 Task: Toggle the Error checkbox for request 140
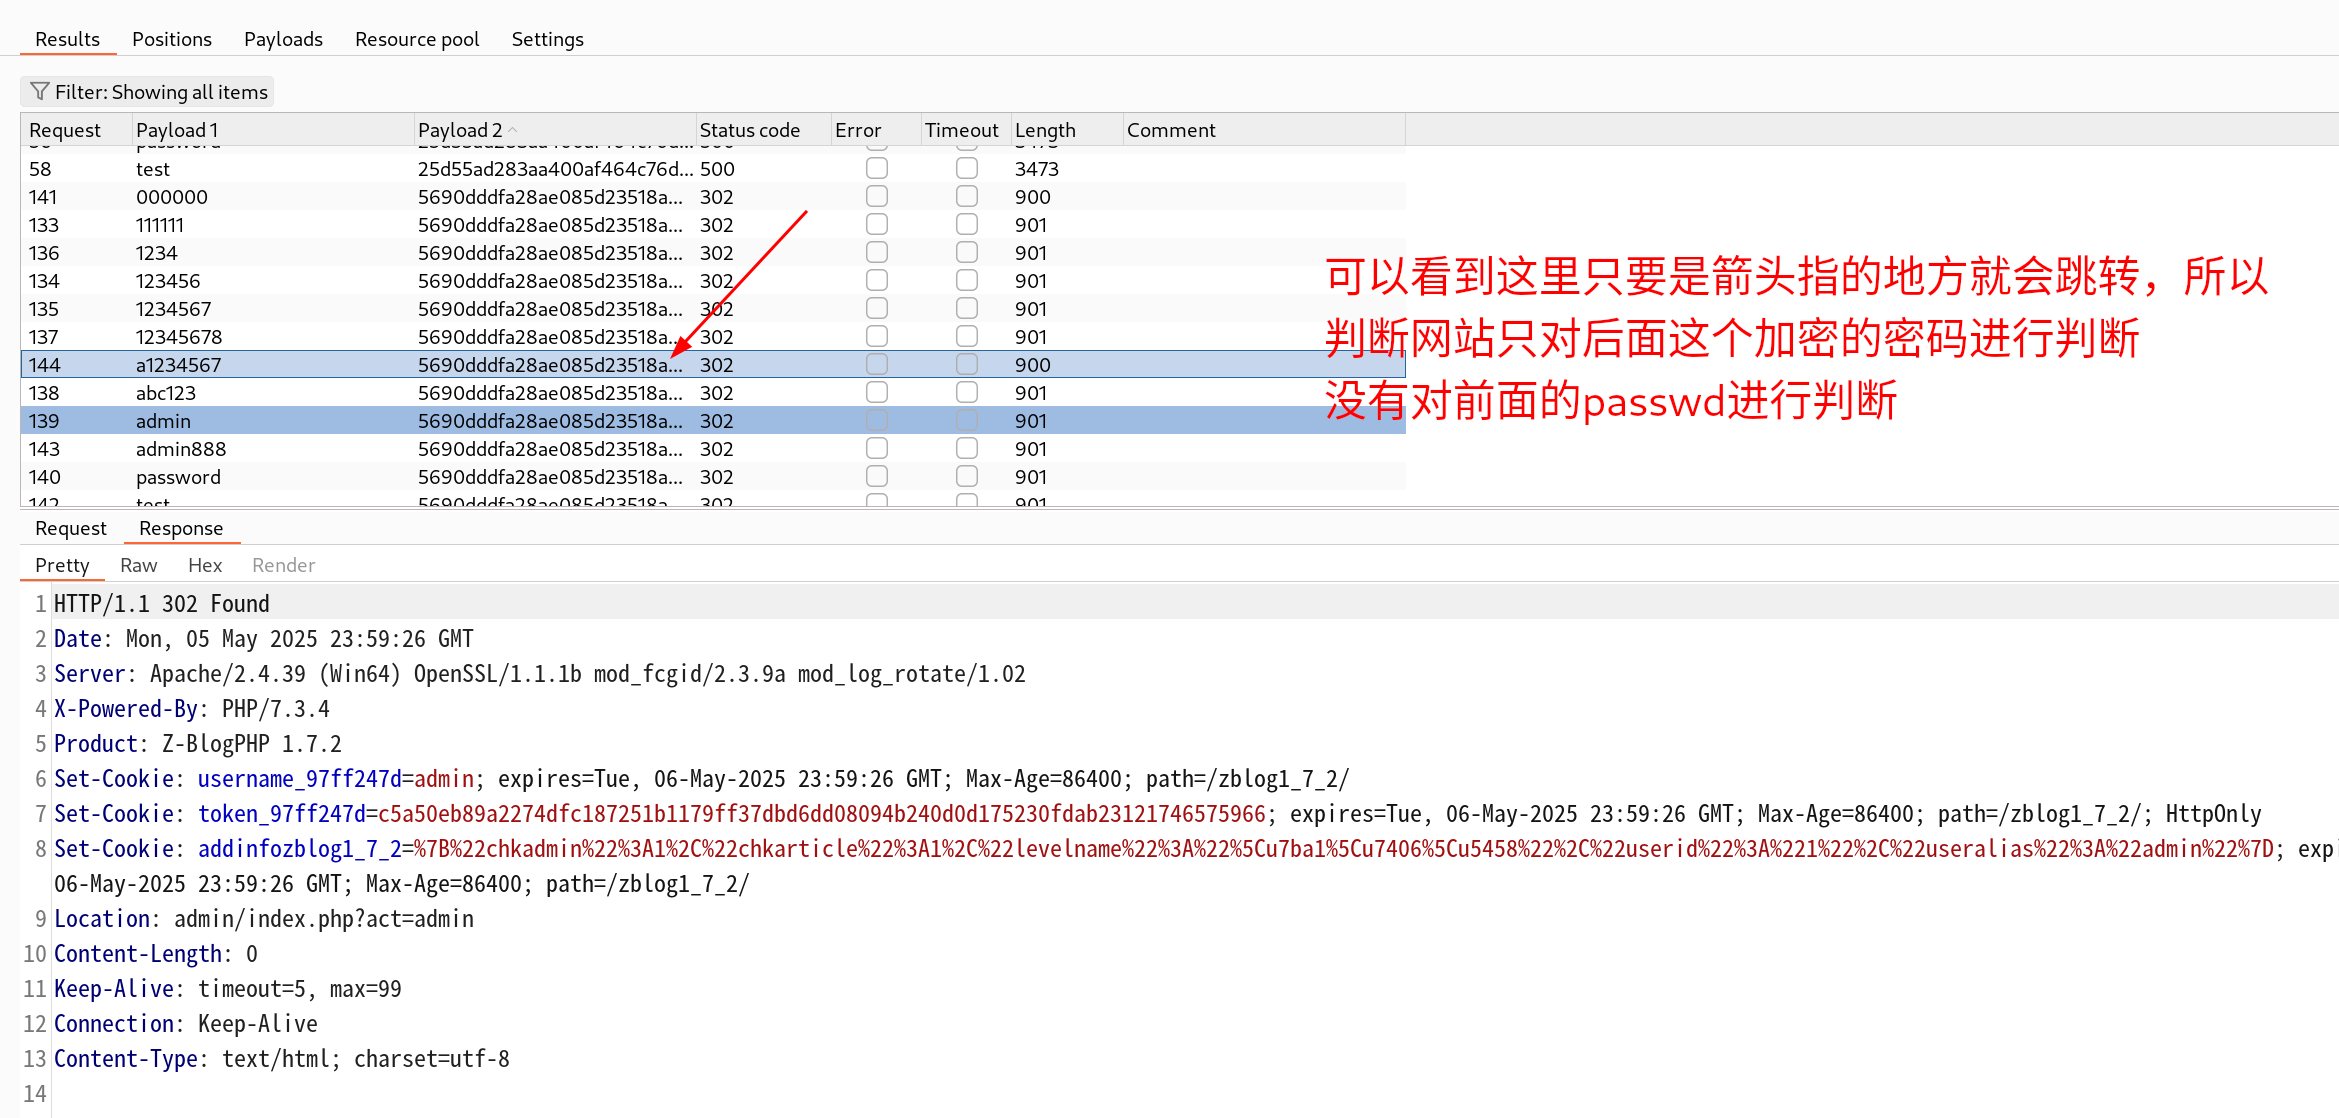tap(877, 477)
